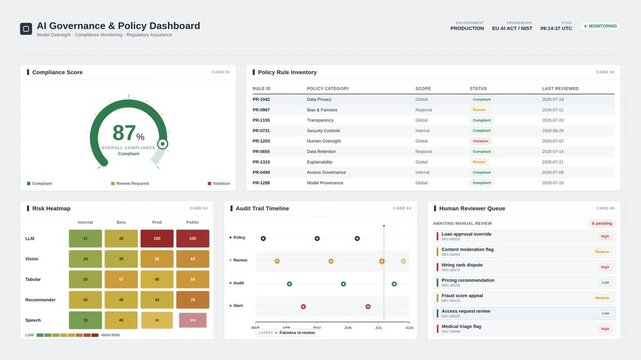
Task: Sort by the RULE ID column header
Action: tap(262, 89)
